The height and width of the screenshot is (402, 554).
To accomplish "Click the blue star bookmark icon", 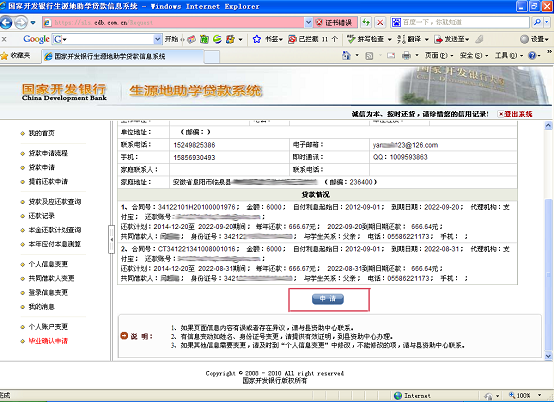I will (257, 39).
